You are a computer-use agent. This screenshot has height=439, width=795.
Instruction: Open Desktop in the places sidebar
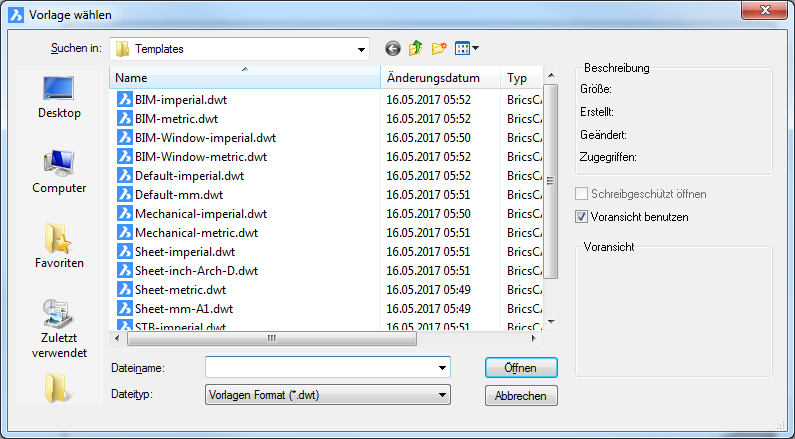tap(59, 95)
